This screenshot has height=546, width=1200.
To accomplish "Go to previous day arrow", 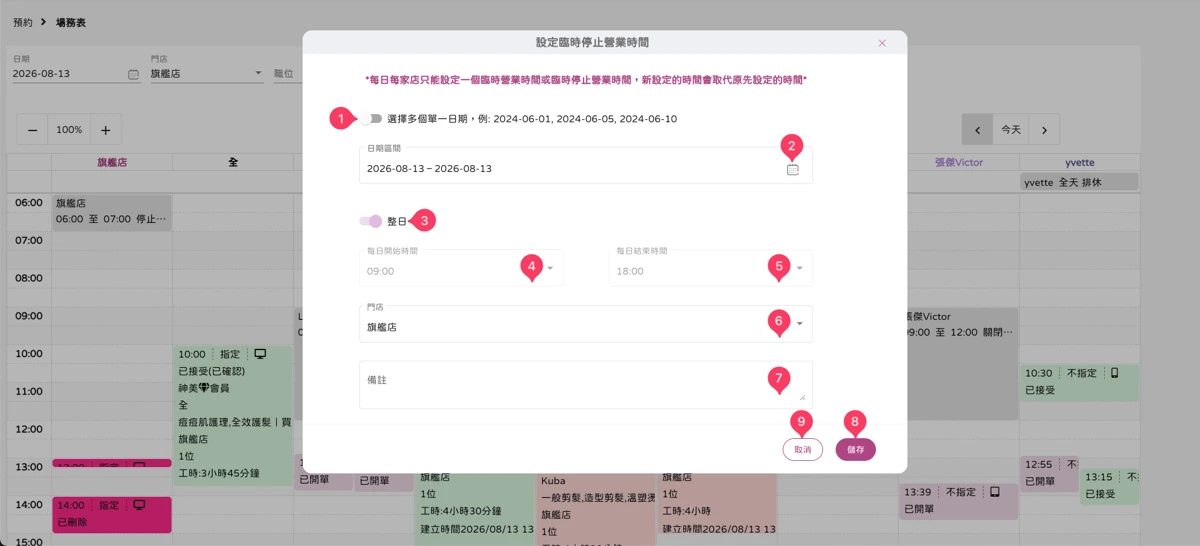I will pyautogui.click(x=977, y=130).
